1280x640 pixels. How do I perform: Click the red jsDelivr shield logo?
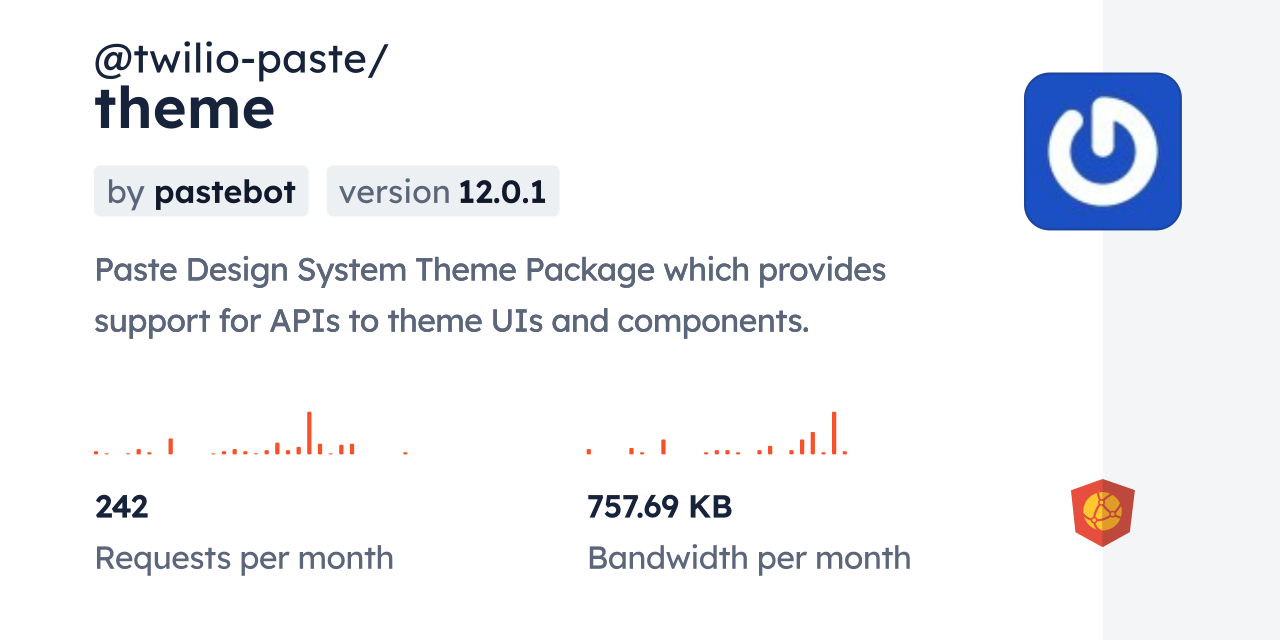1102,513
